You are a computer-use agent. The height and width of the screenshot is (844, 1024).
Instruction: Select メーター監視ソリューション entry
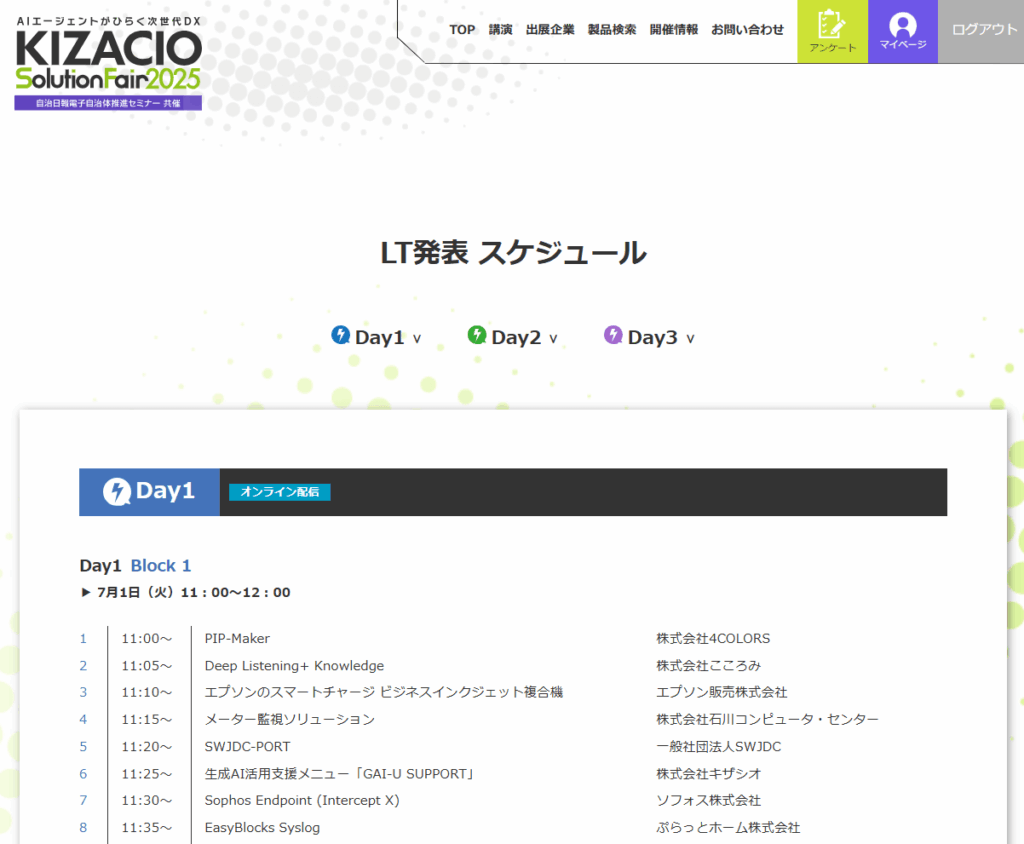[x=289, y=719]
